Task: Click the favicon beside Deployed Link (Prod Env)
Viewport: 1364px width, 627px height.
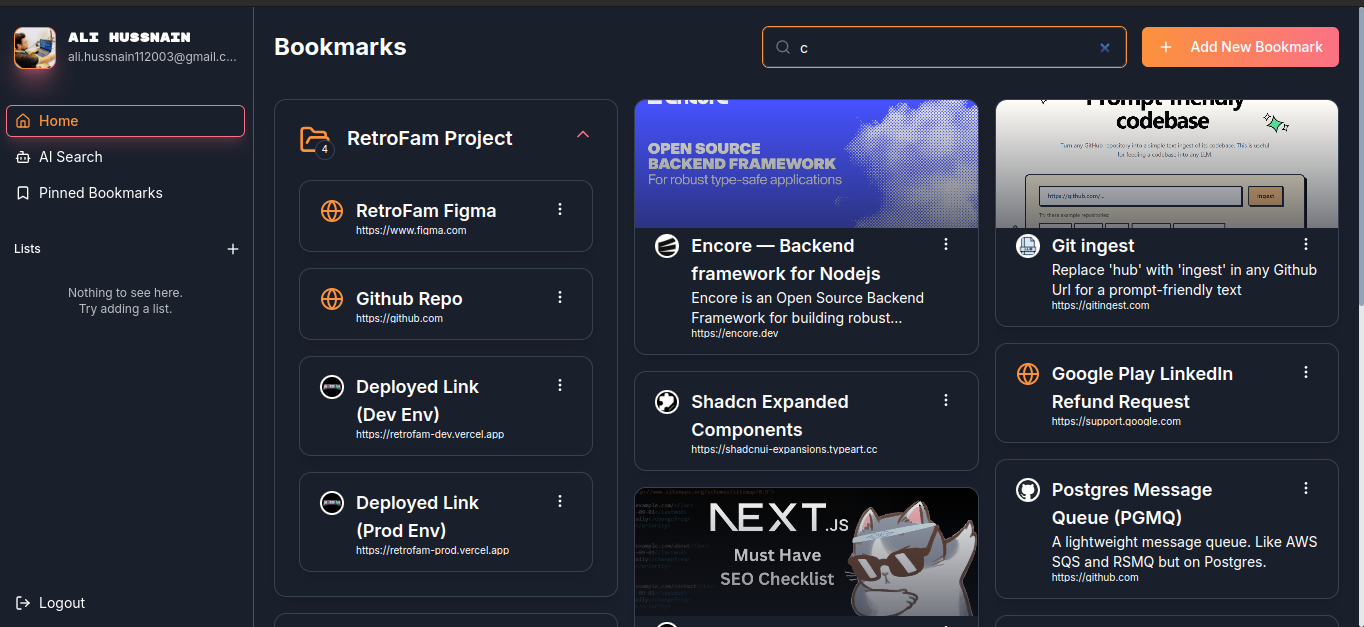Action: tap(332, 503)
